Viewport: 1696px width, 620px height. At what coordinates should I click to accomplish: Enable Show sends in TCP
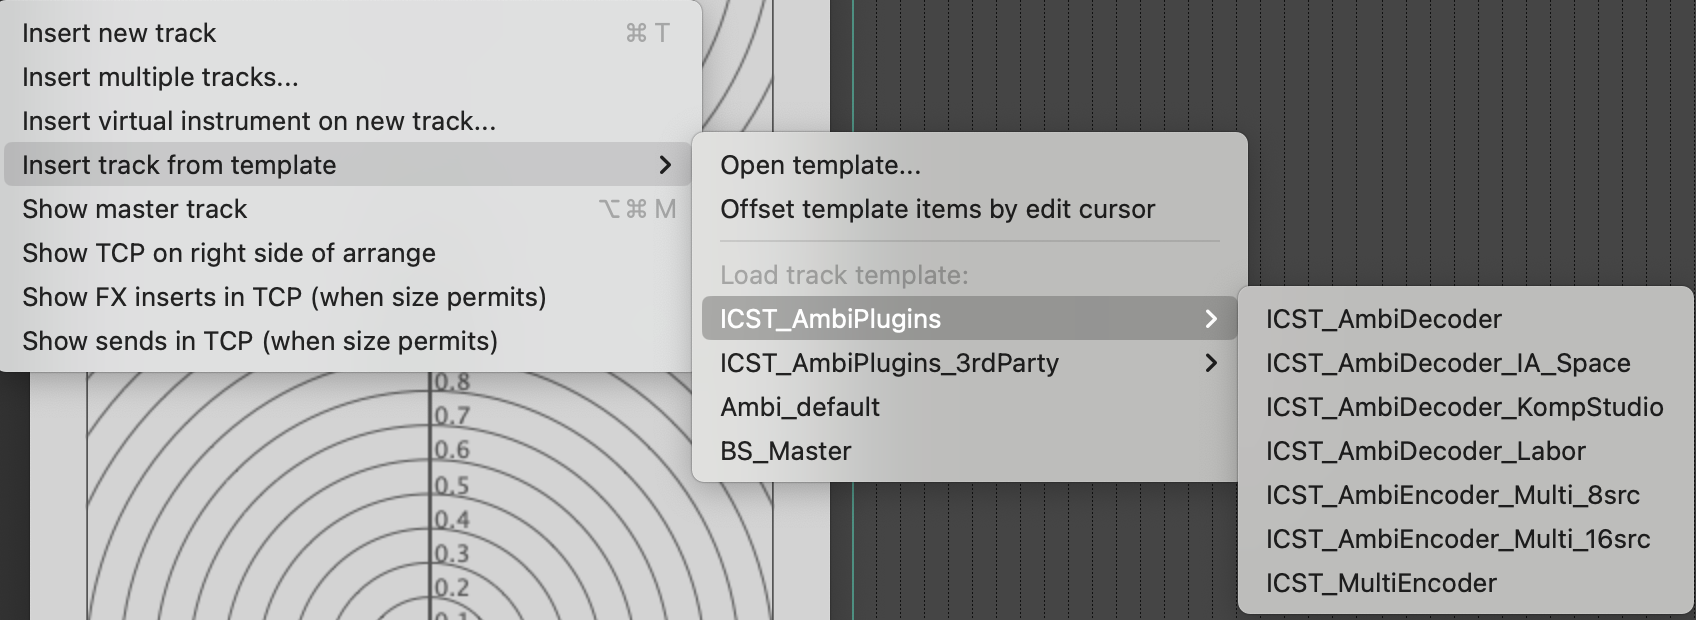(x=260, y=341)
